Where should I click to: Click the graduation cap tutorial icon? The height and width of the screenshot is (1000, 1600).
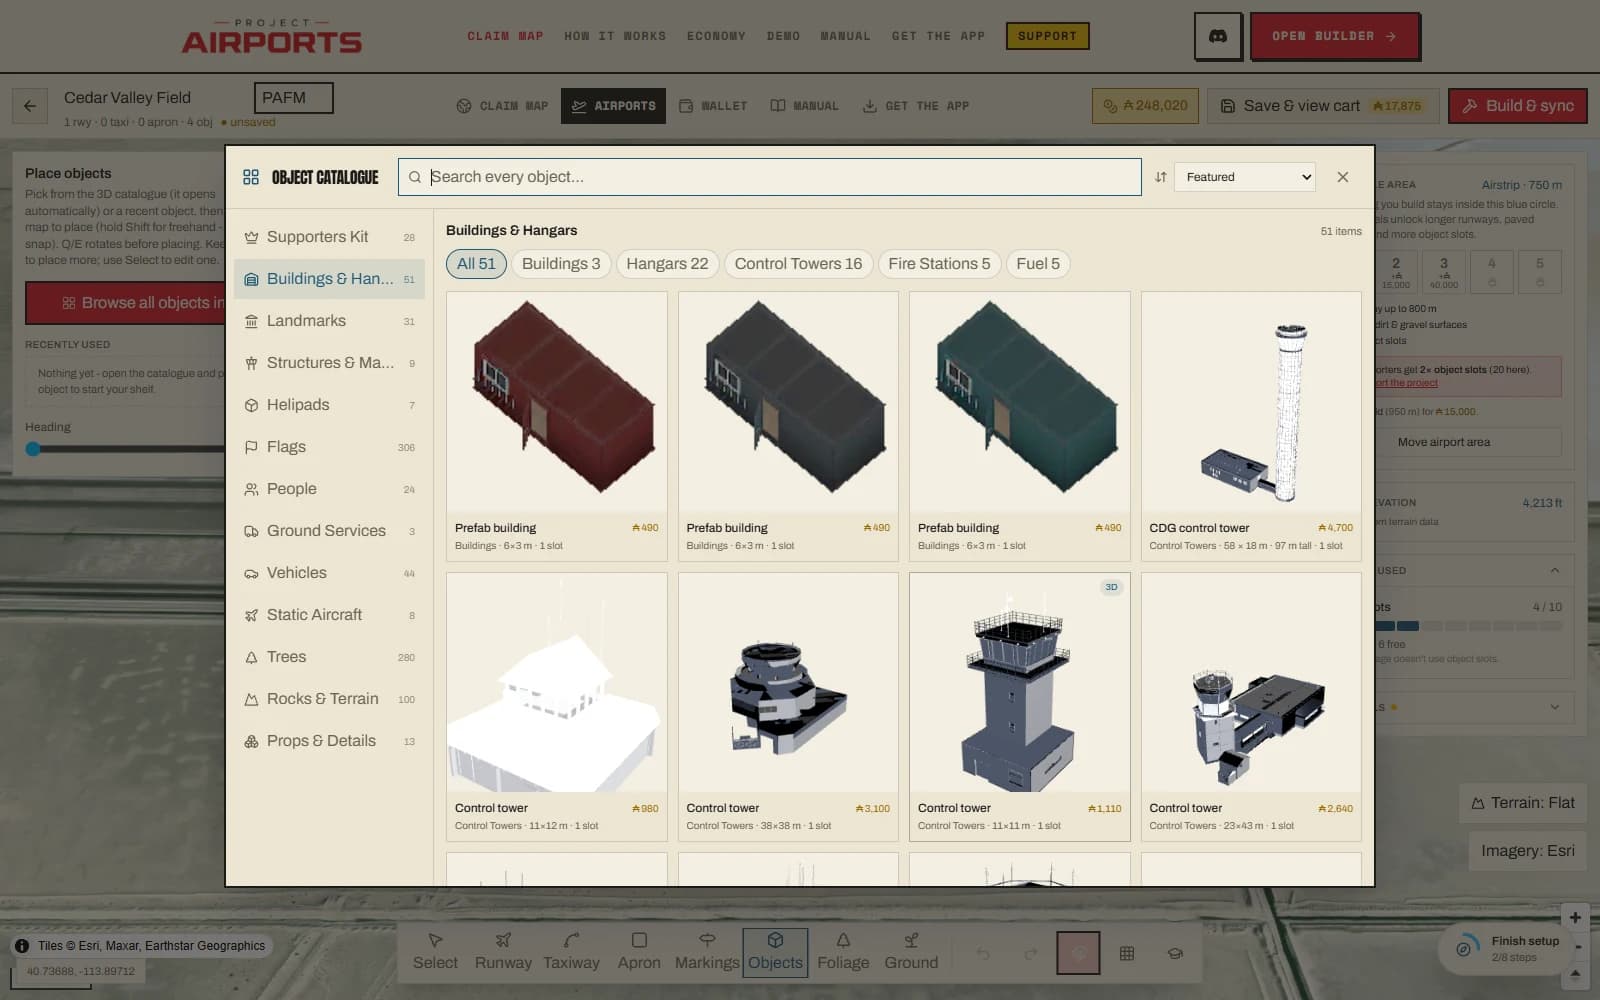(1175, 953)
